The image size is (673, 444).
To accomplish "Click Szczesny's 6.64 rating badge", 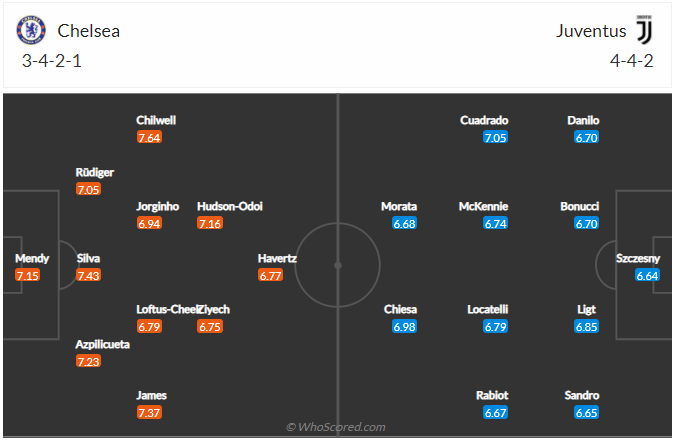I will (647, 275).
